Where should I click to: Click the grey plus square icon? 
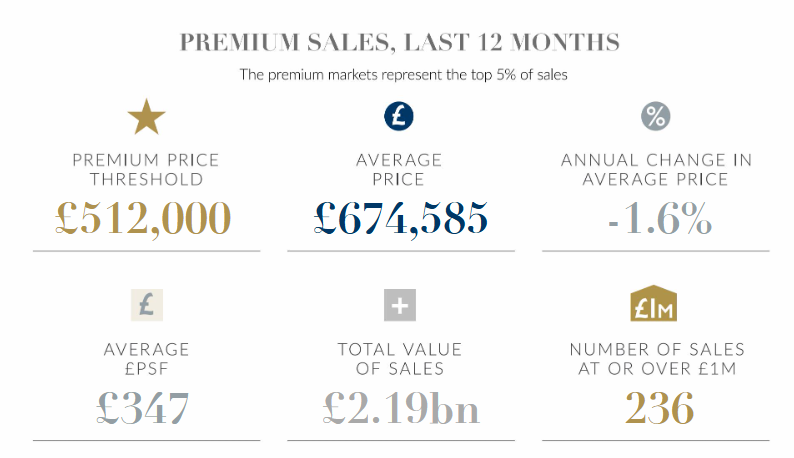(x=399, y=305)
